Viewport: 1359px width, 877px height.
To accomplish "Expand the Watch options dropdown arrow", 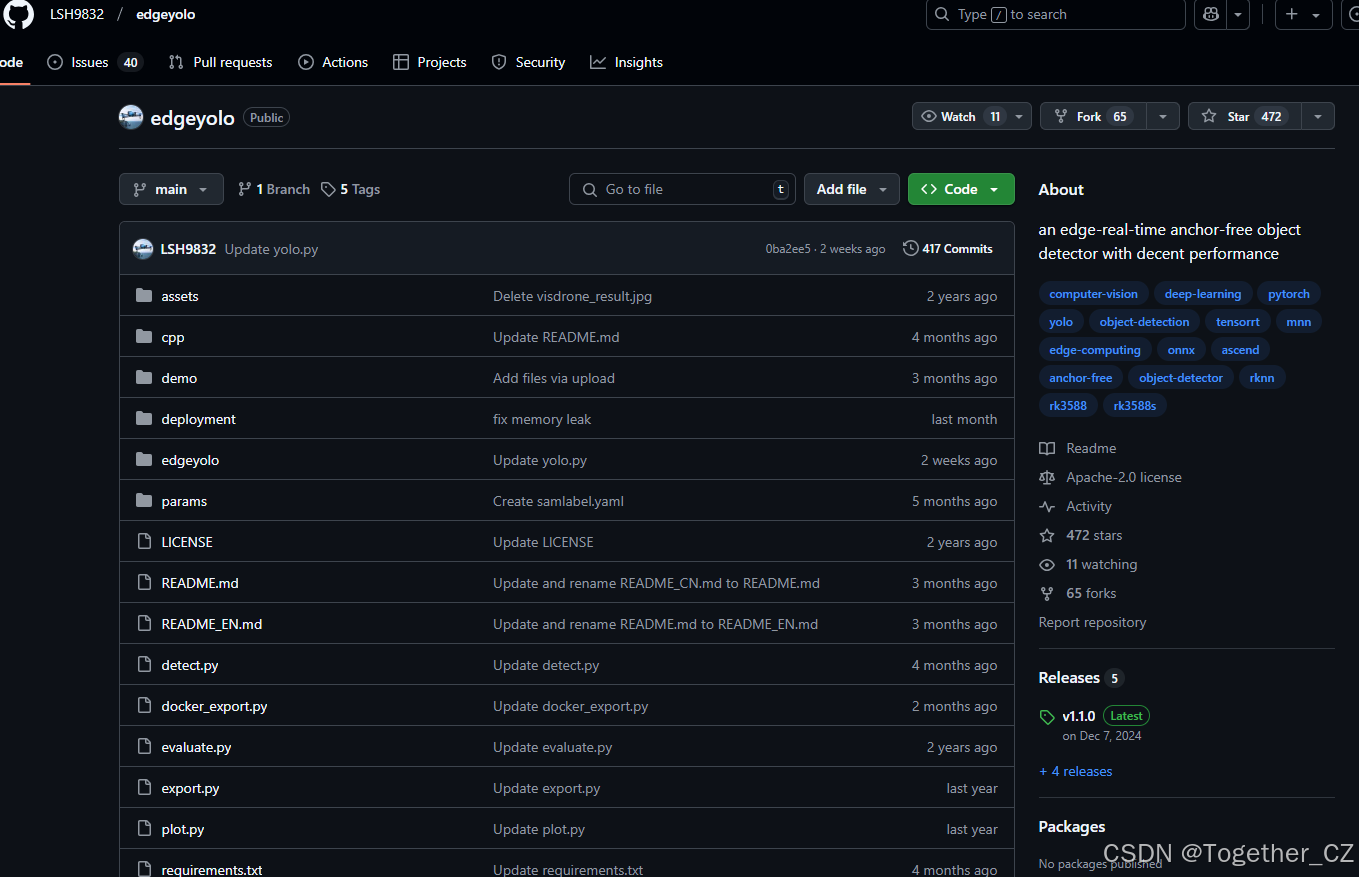I will pos(1019,117).
